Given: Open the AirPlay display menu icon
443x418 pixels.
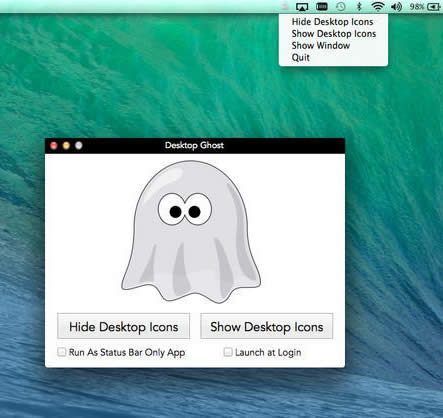Looking at the screenshot, I should click(x=302, y=6).
